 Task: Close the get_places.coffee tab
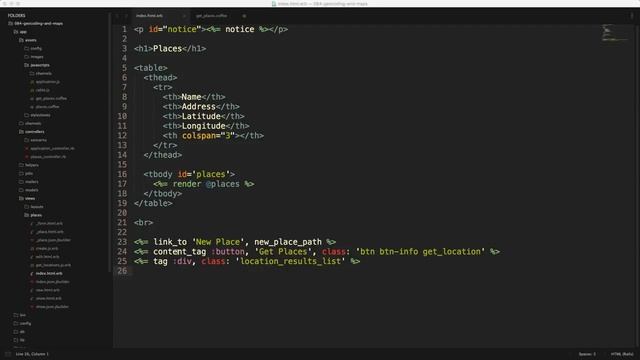(x=244, y=16)
